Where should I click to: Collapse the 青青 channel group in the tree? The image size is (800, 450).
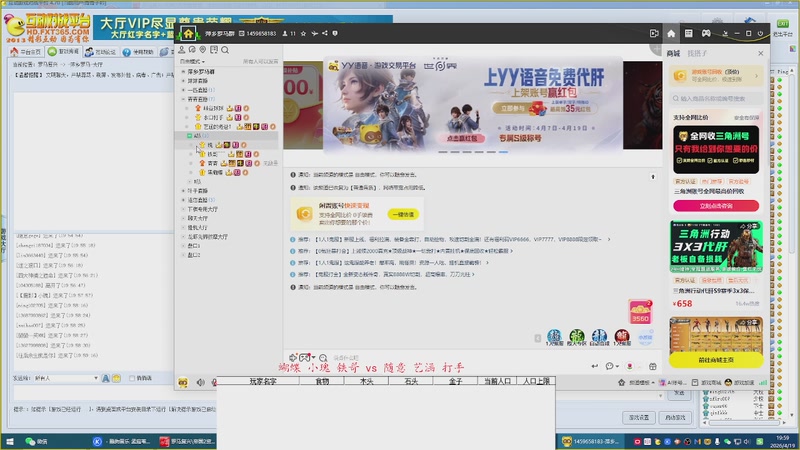pos(183,99)
